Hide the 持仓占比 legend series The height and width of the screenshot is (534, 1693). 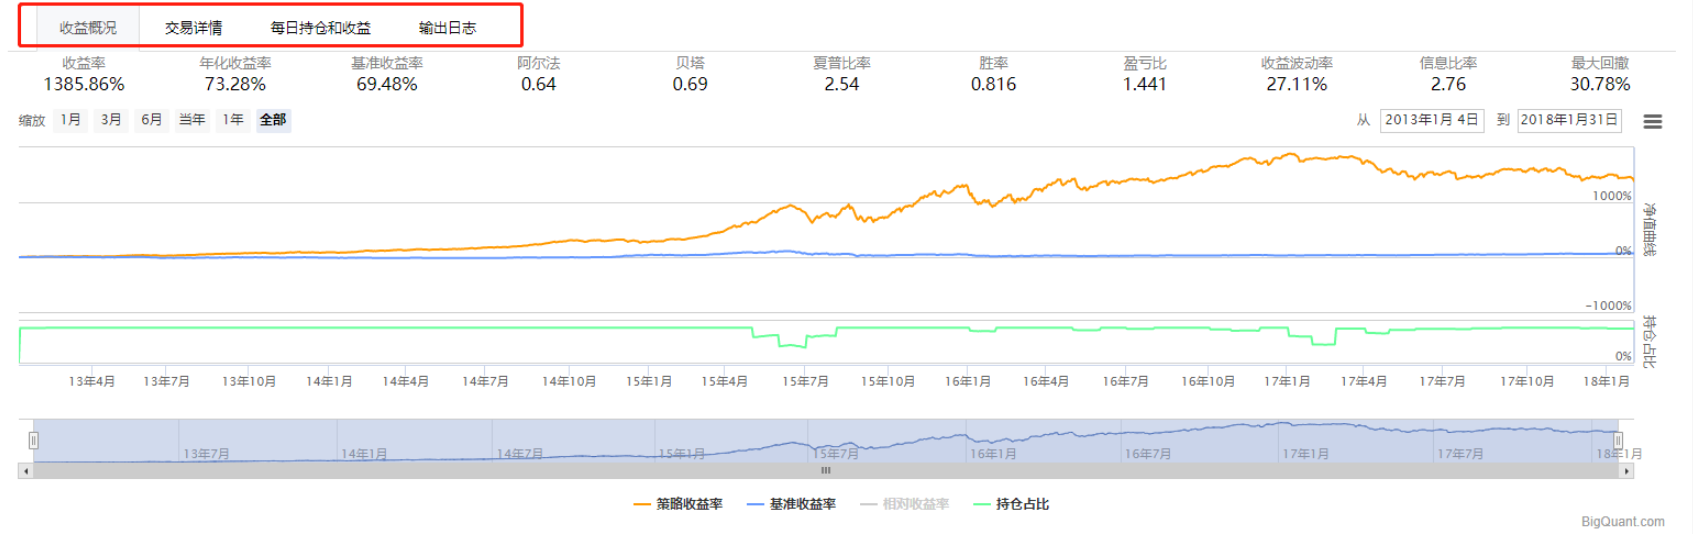coord(1011,504)
